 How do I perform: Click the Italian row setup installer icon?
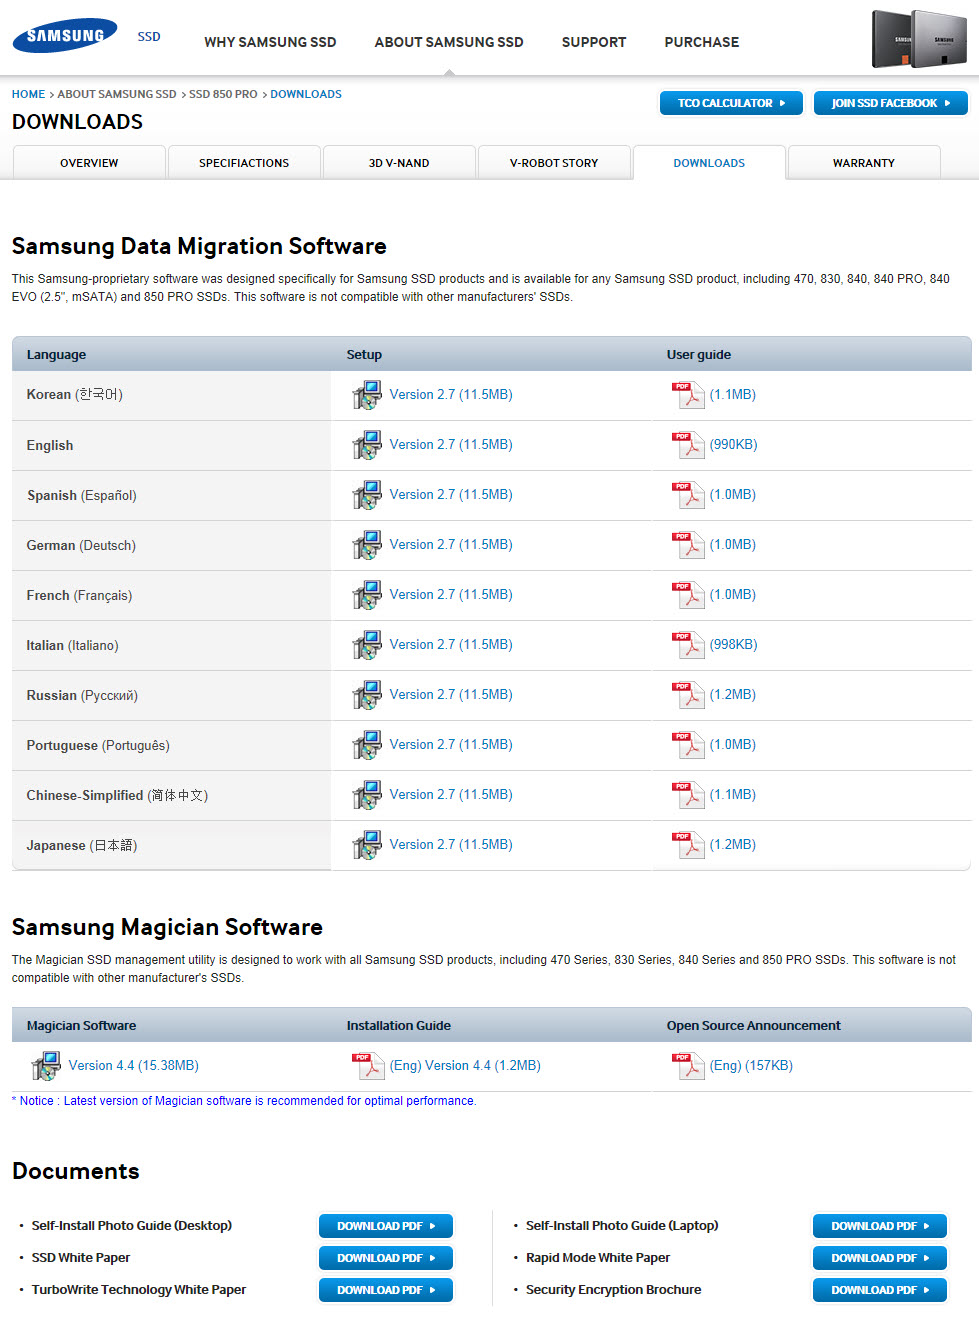tap(367, 645)
